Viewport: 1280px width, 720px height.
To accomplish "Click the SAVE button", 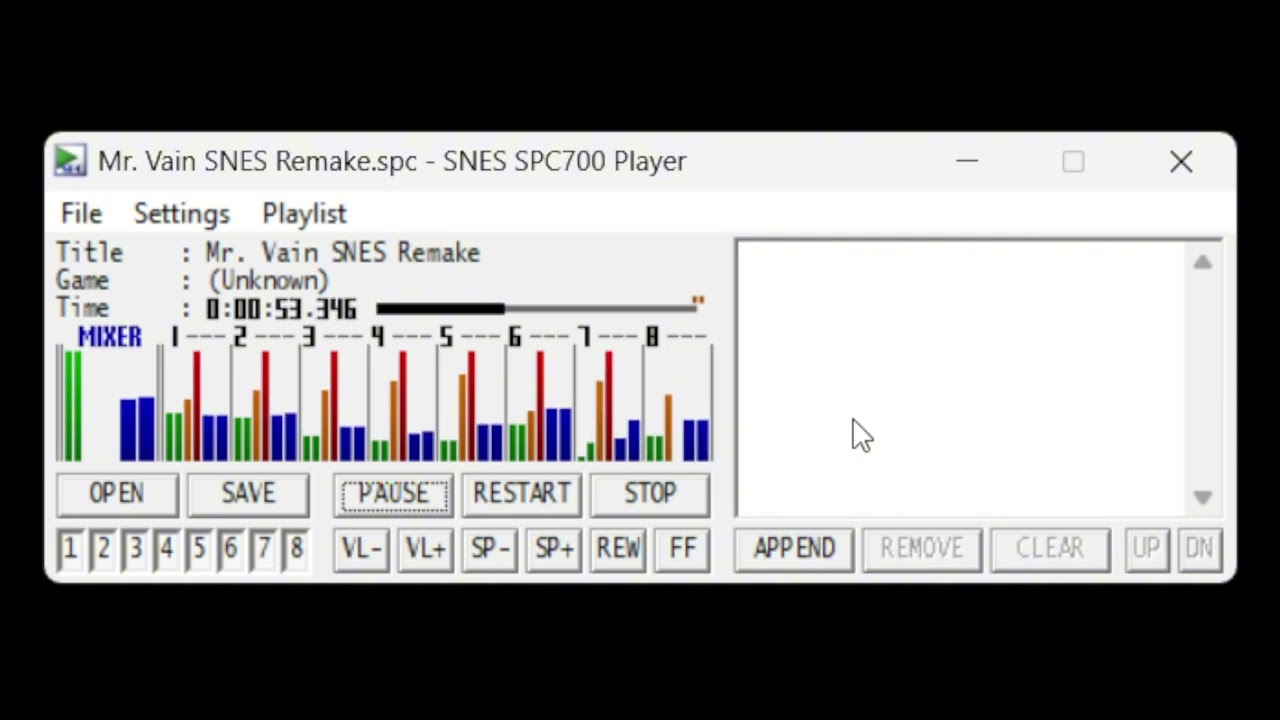I will [x=248, y=494].
